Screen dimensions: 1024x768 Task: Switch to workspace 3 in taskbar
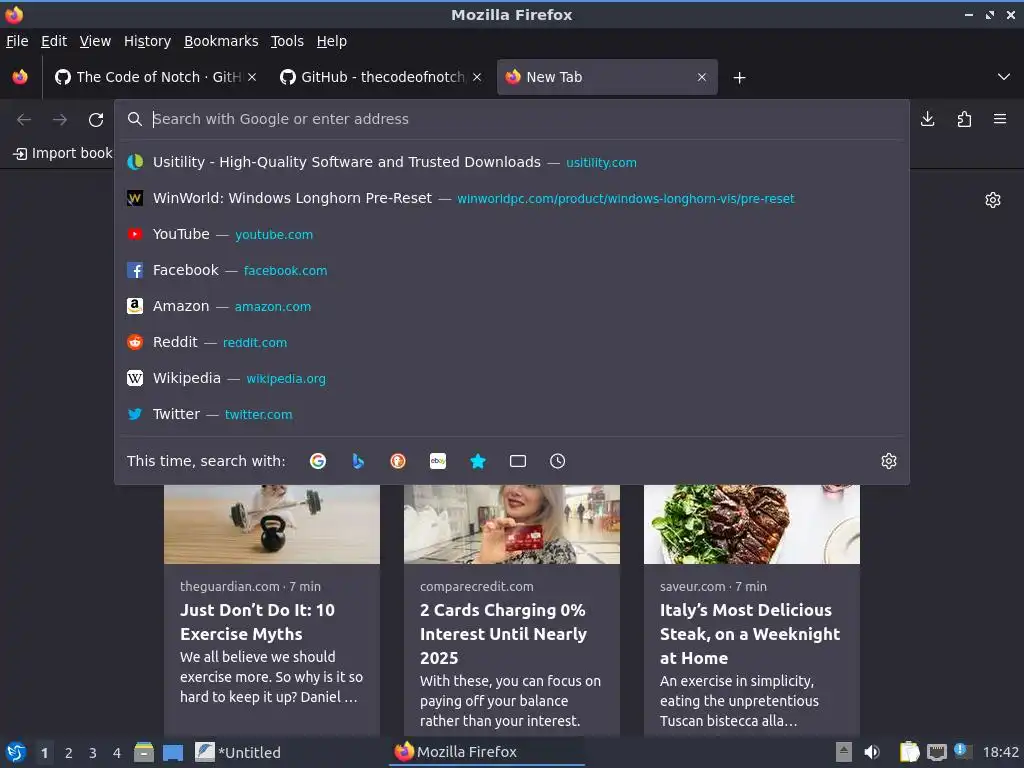click(x=93, y=753)
